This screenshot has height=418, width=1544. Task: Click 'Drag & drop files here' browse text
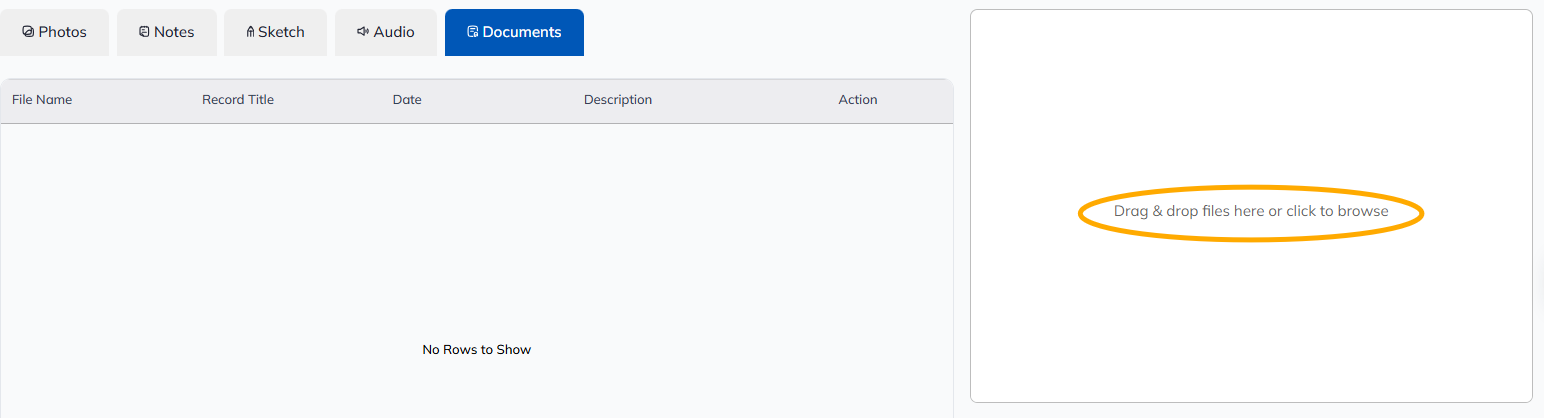1251,211
